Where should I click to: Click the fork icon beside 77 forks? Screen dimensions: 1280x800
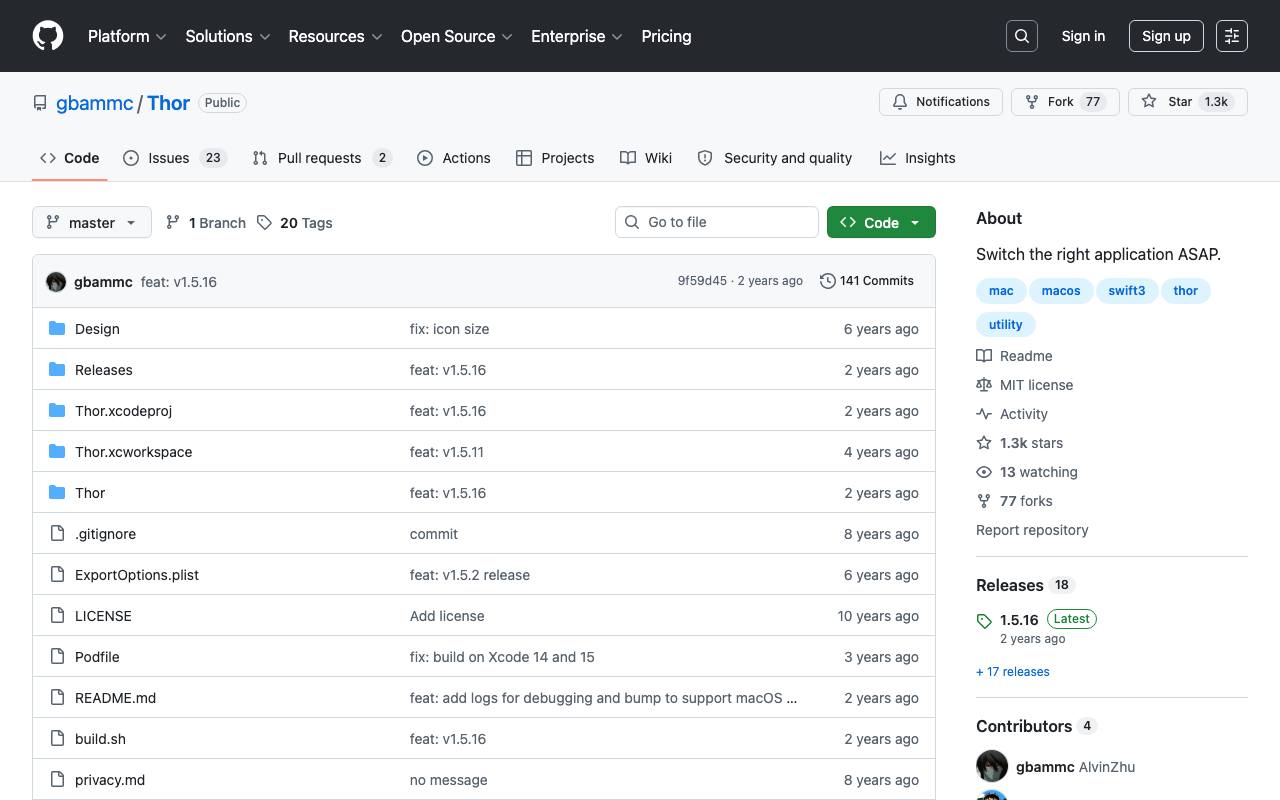click(984, 501)
